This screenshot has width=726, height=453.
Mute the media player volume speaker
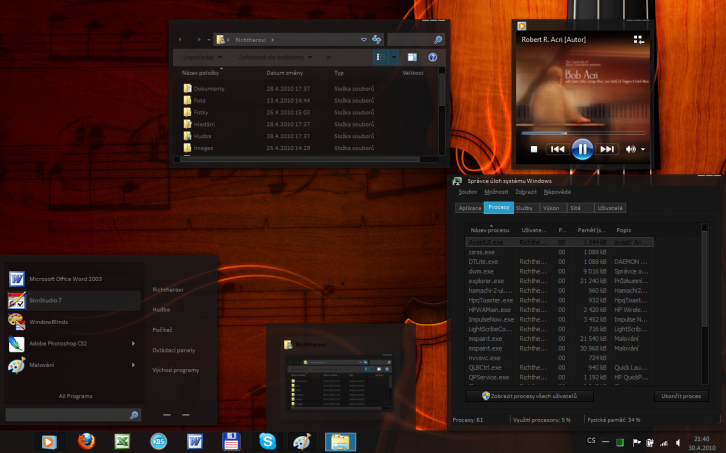(631, 149)
